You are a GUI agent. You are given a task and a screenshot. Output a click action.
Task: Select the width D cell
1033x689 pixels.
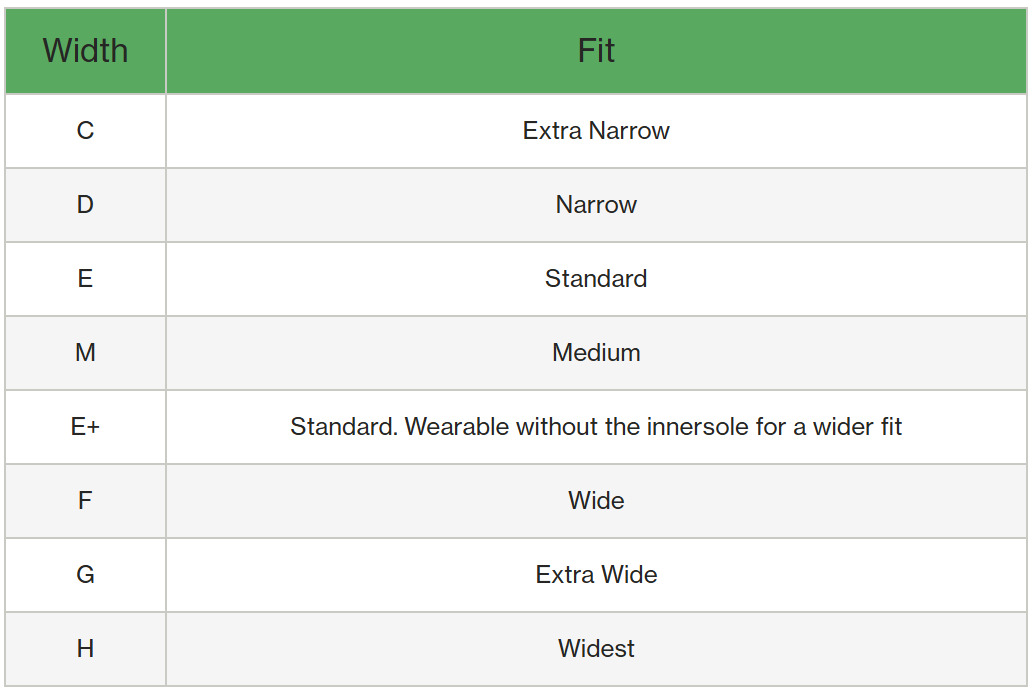coord(86,205)
